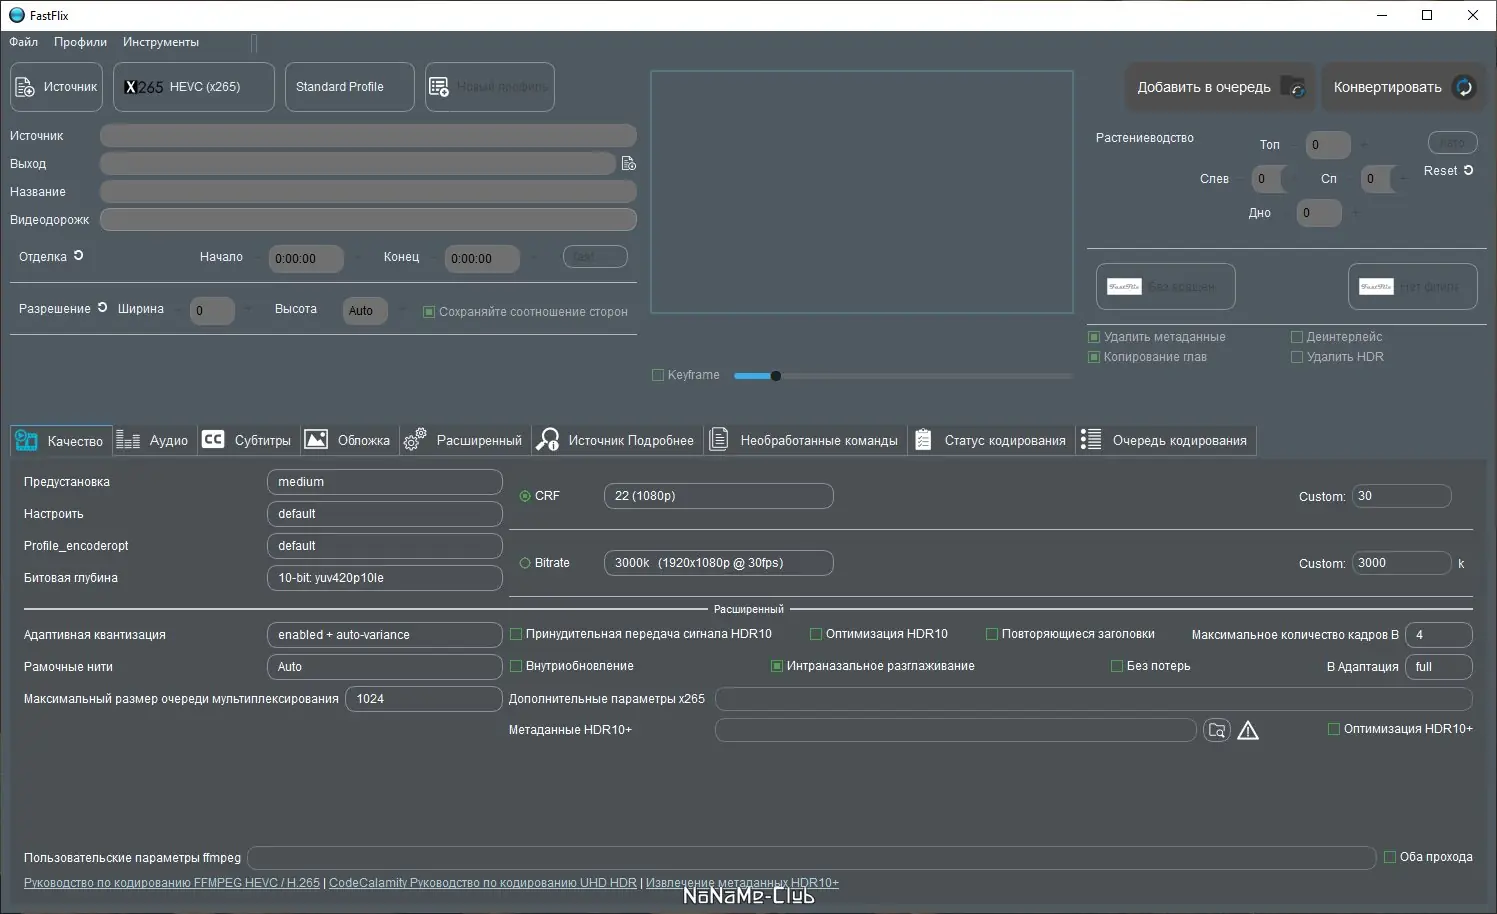
Task: Click the Источник file-open icon button
Action: click(x=25, y=87)
